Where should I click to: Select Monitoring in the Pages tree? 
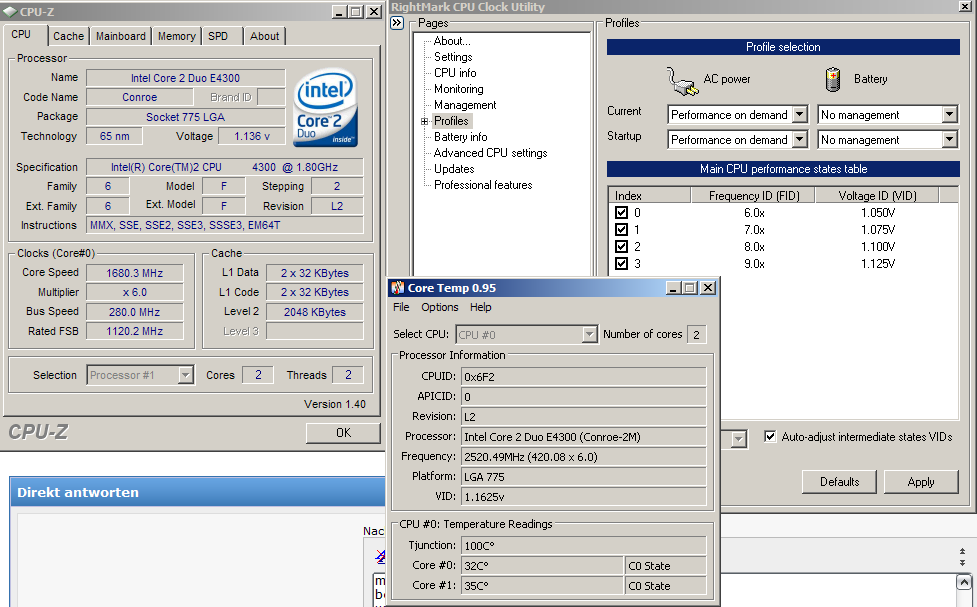click(459, 89)
